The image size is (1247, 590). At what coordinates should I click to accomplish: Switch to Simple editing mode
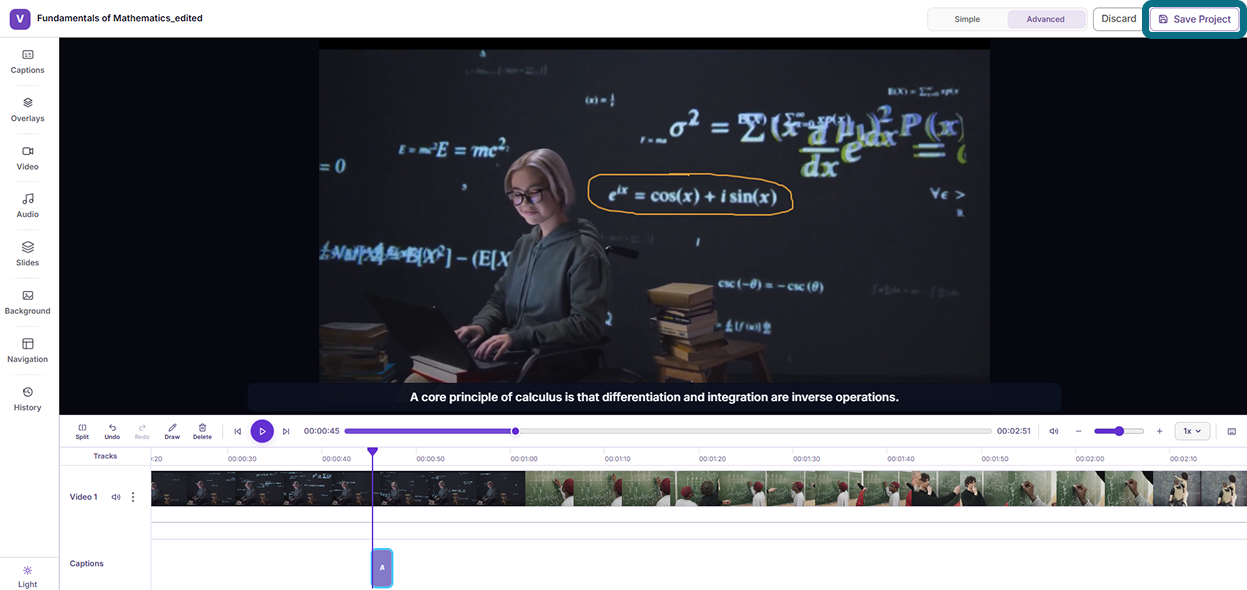(967, 19)
